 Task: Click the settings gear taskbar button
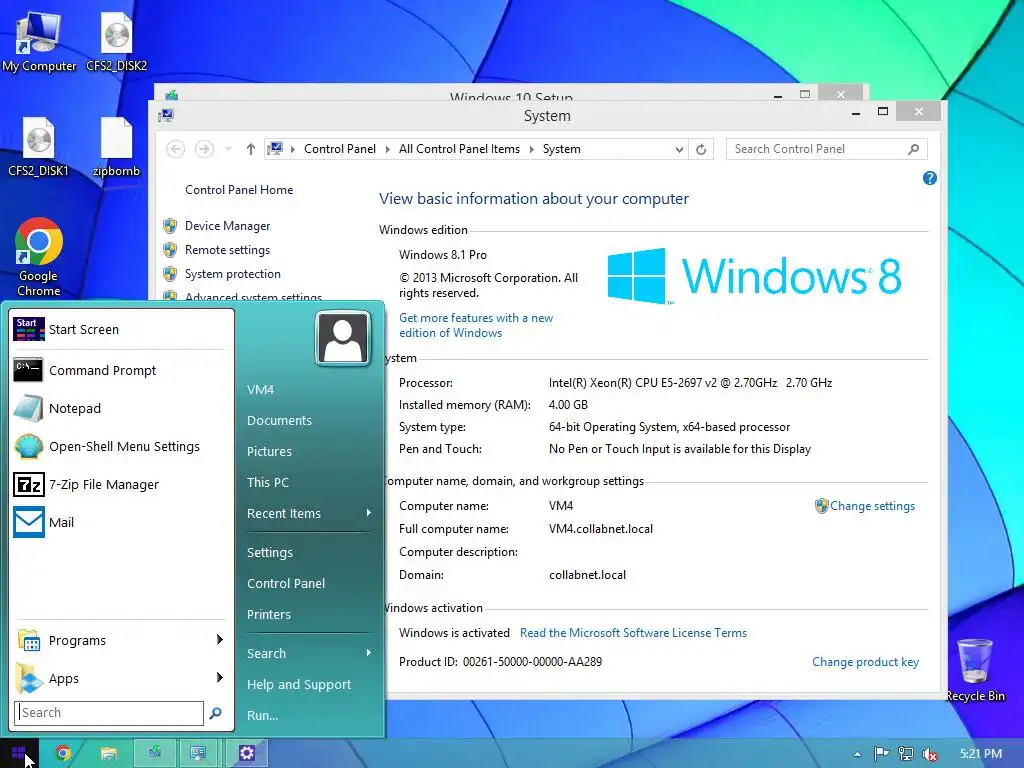coord(247,754)
